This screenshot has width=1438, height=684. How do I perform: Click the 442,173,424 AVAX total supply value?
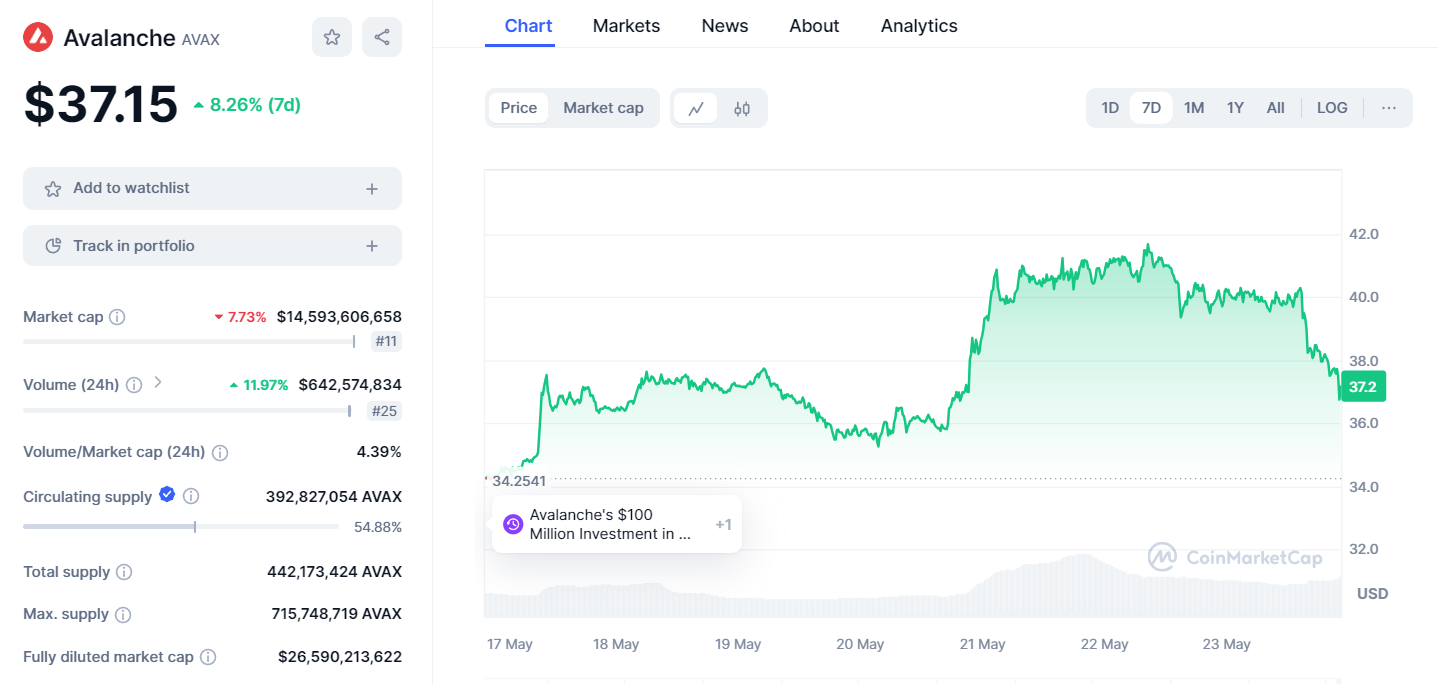point(334,572)
